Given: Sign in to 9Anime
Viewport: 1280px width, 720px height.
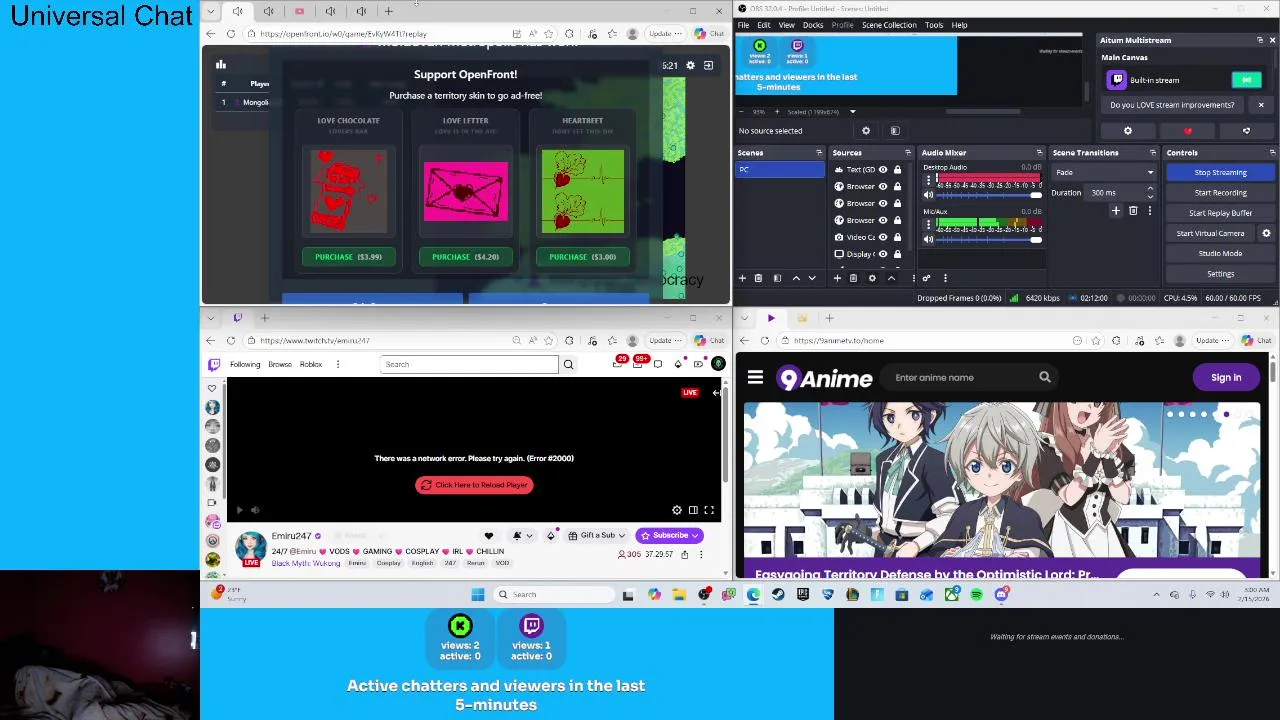Looking at the screenshot, I should tap(1226, 377).
